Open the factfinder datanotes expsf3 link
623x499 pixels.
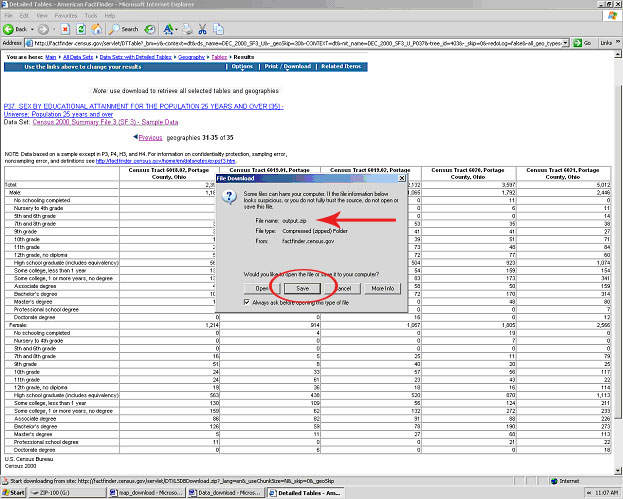[x=166, y=161]
